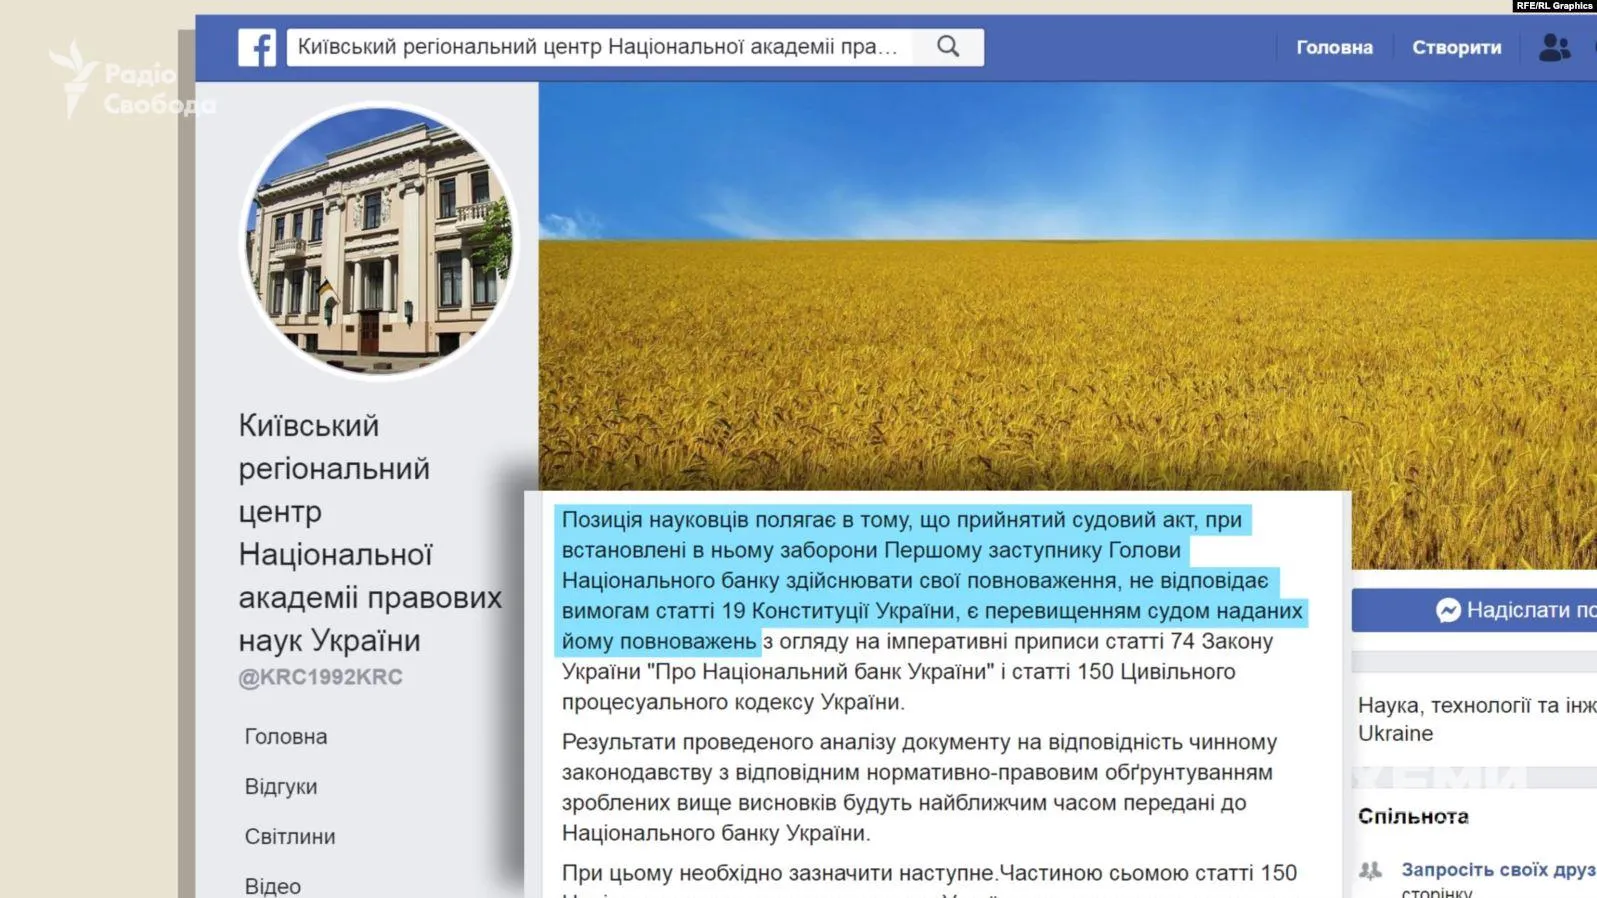Open the Відео section in sidebar

(273, 886)
